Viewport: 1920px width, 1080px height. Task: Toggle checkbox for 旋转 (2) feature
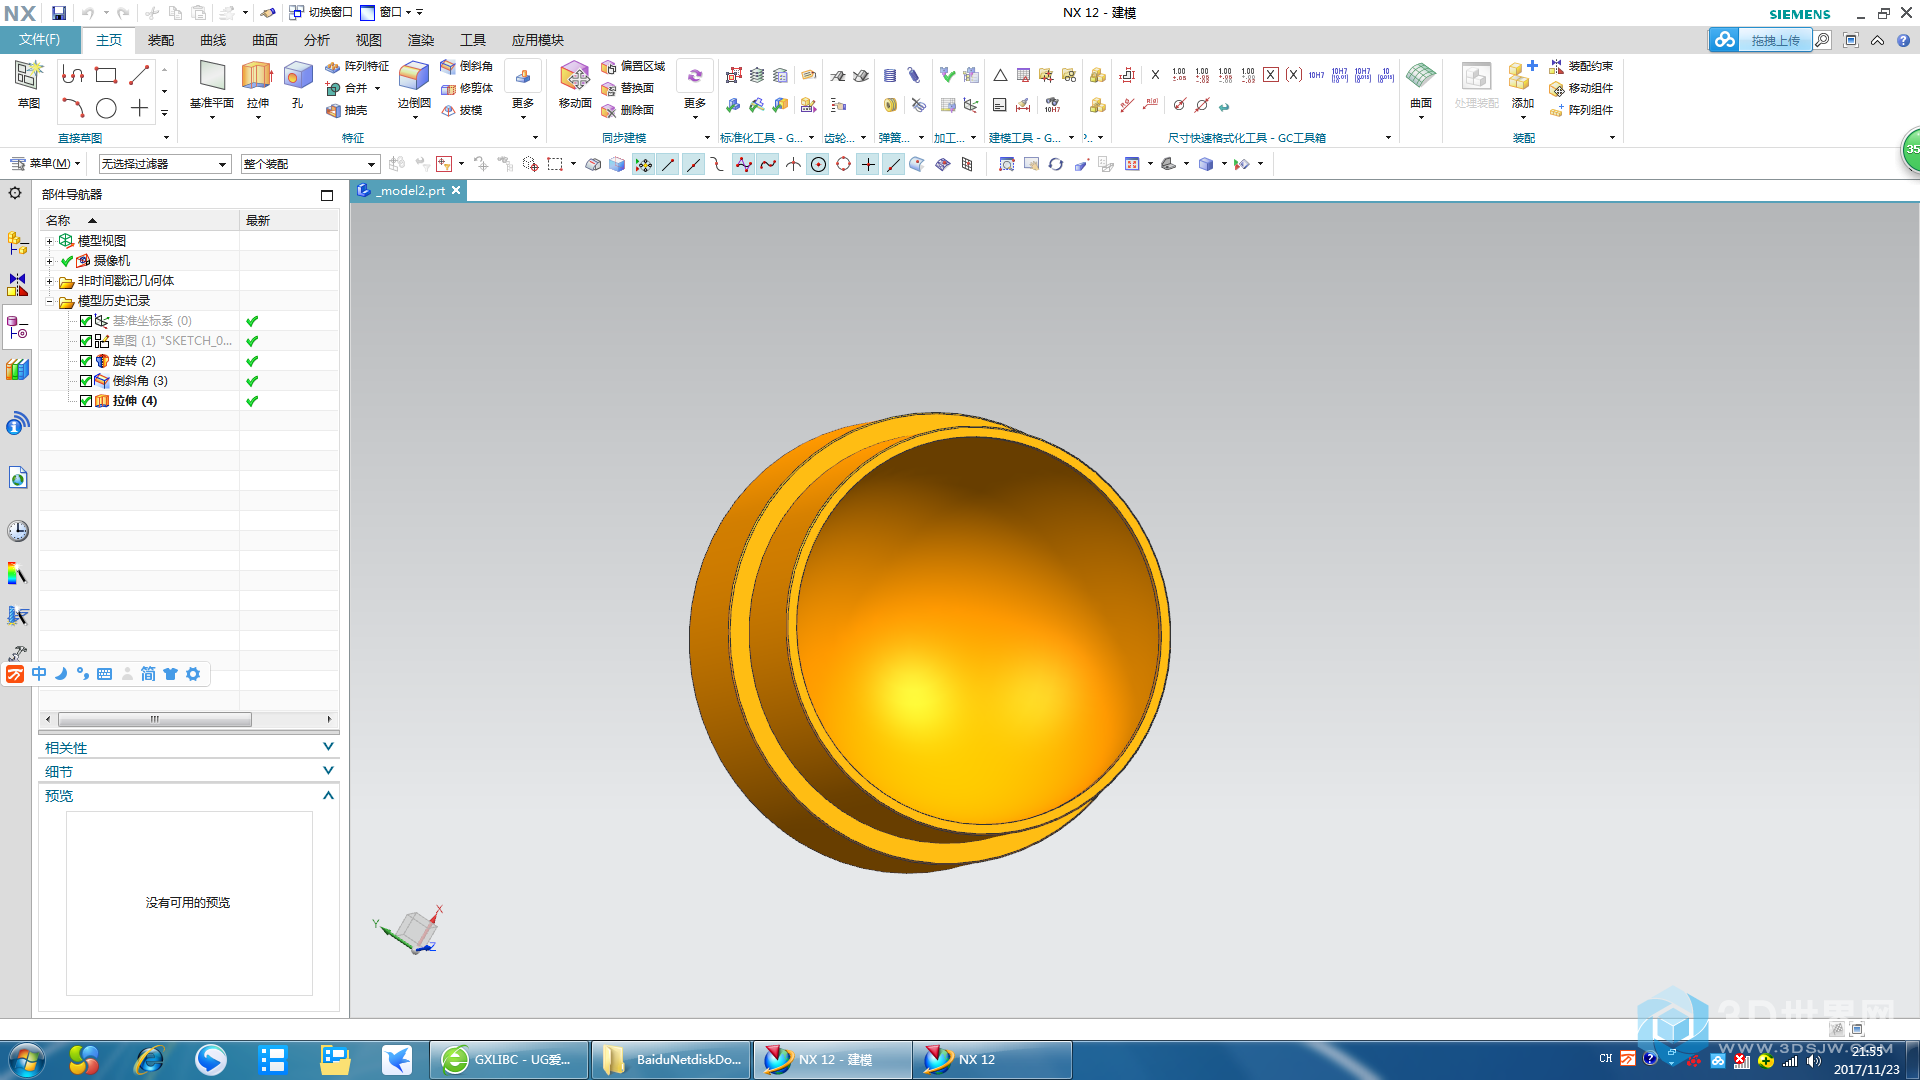coord(86,361)
